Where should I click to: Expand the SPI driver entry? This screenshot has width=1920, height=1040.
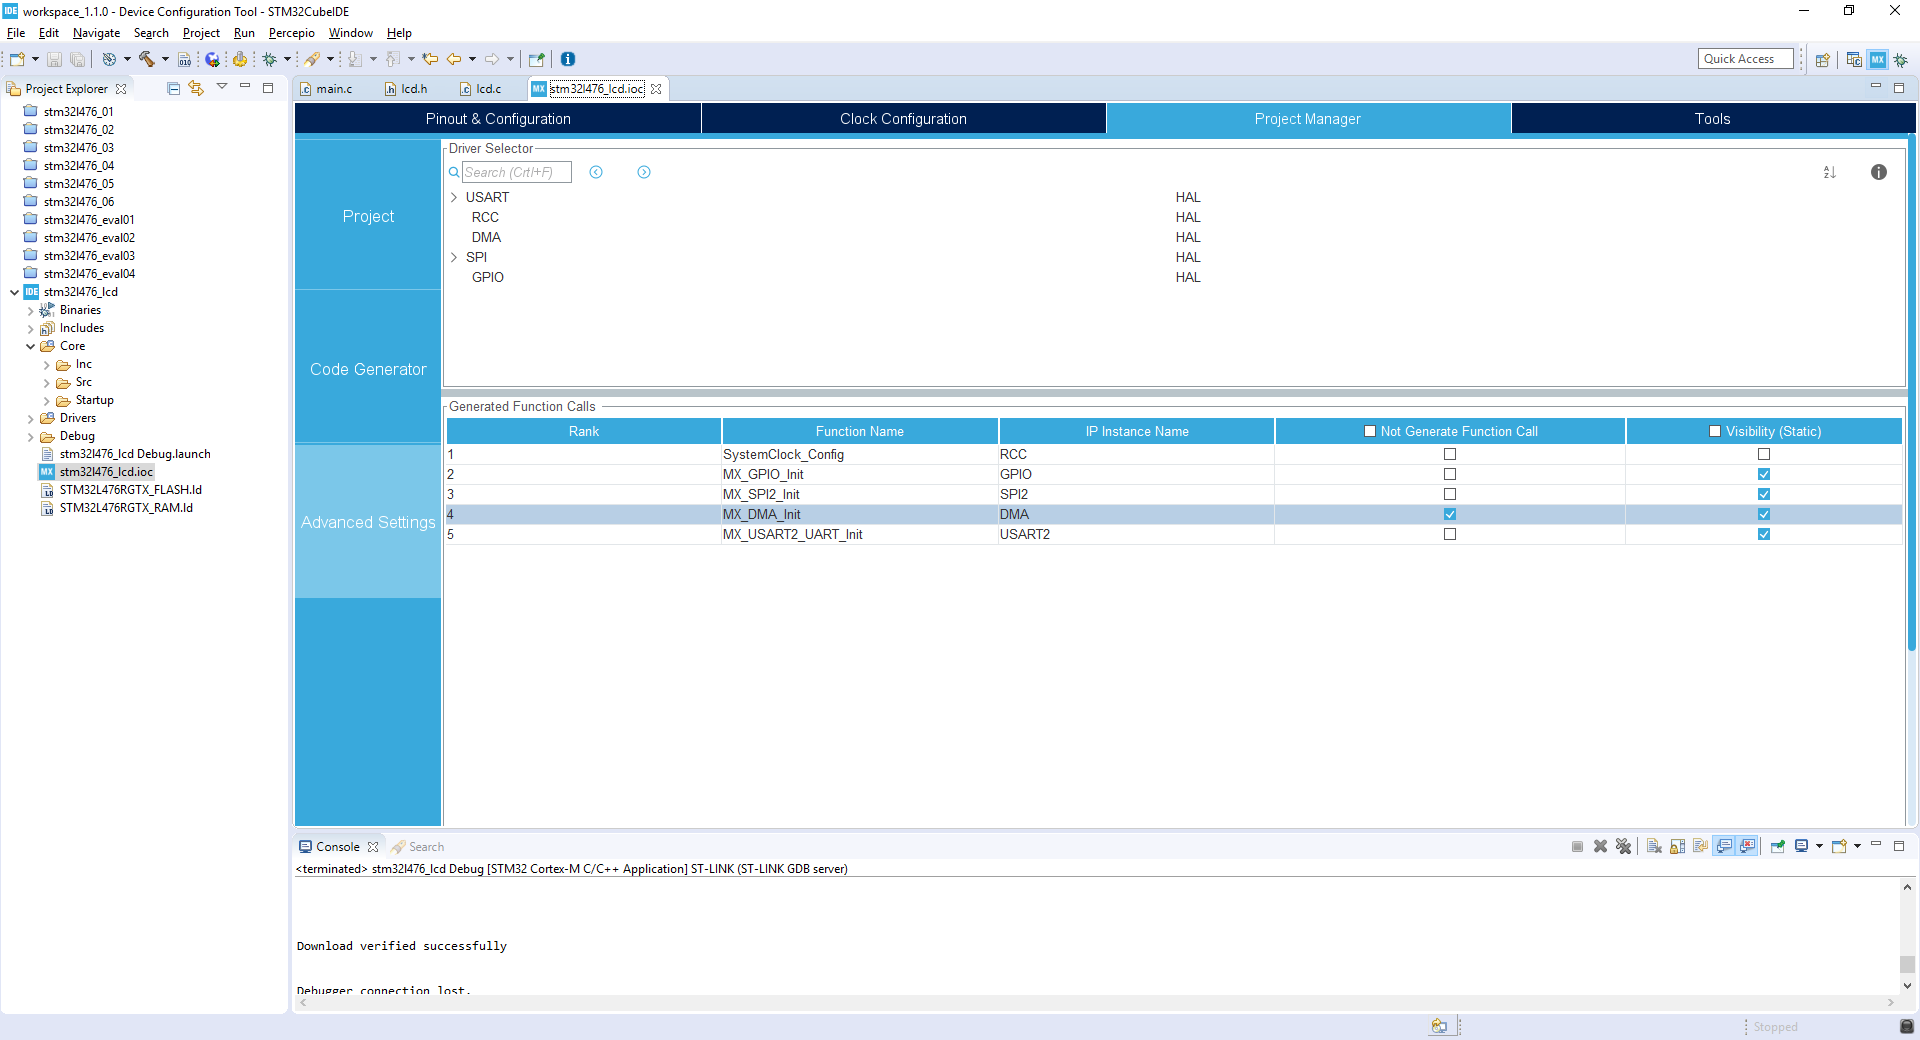point(454,257)
